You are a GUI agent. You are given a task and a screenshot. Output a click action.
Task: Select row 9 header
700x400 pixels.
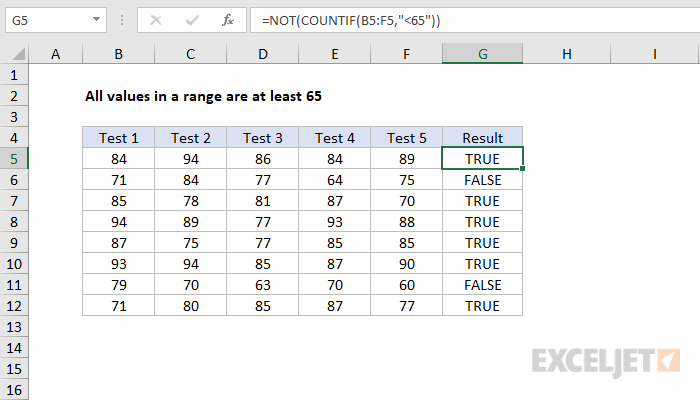coord(14,243)
